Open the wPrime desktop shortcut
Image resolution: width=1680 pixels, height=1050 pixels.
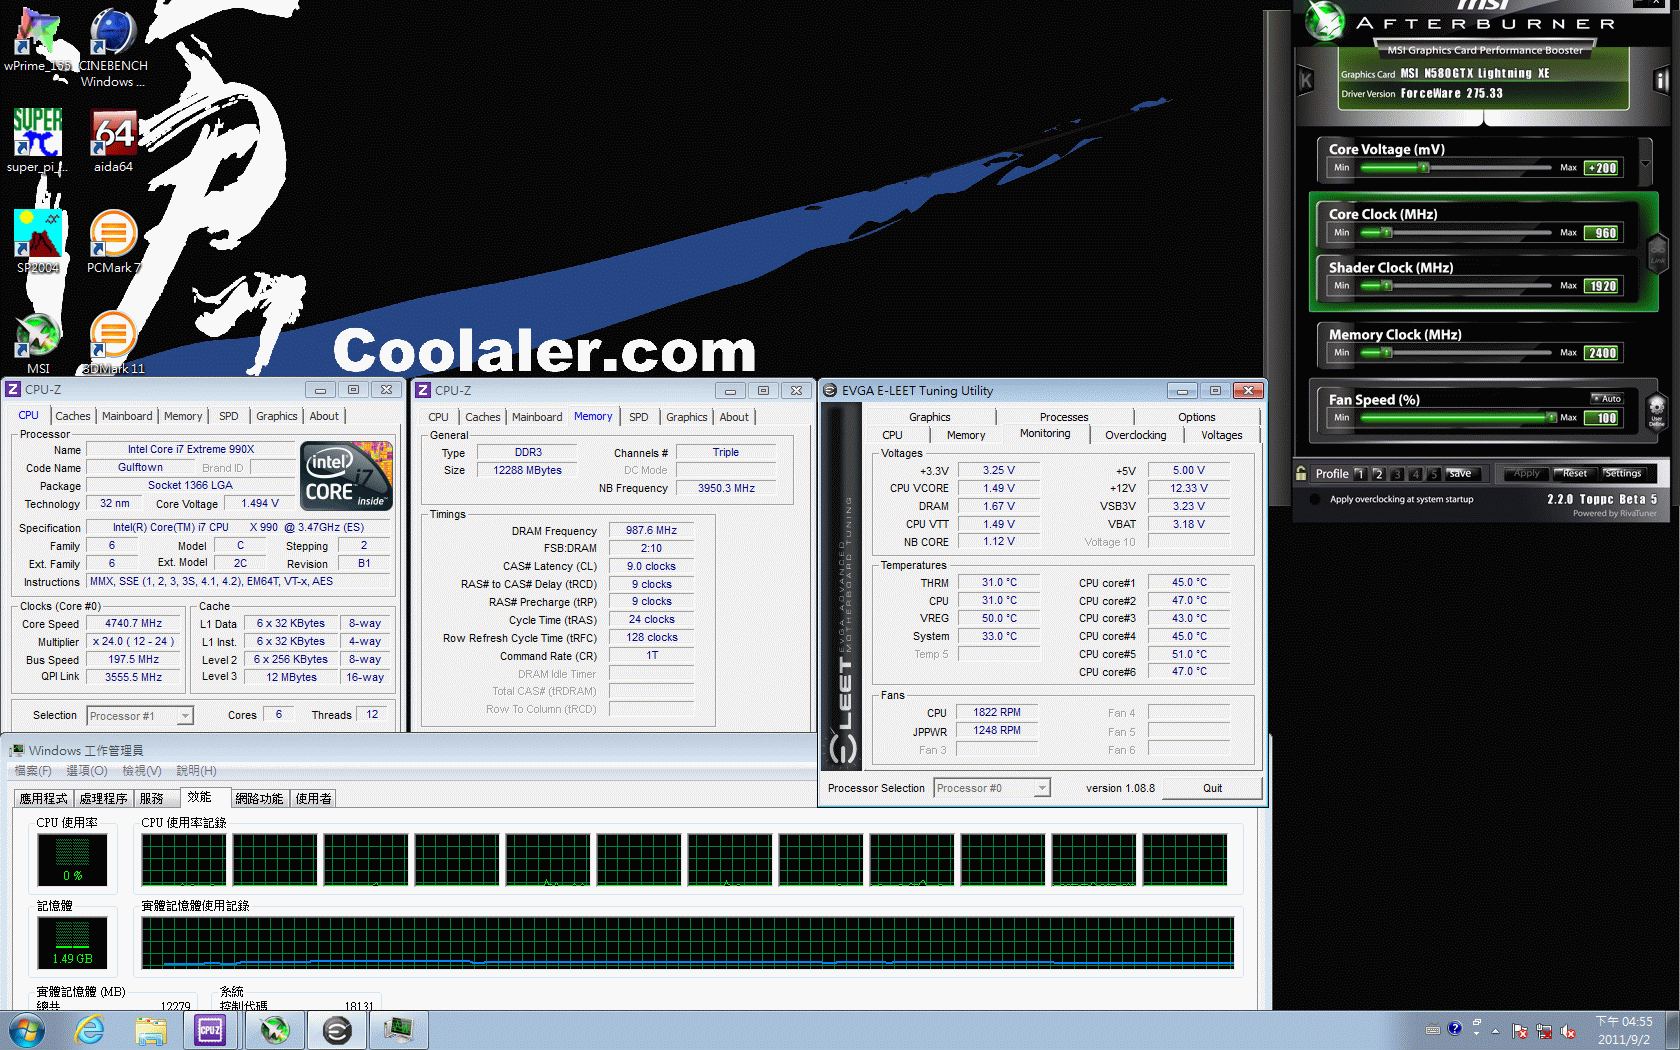click(x=38, y=38)
